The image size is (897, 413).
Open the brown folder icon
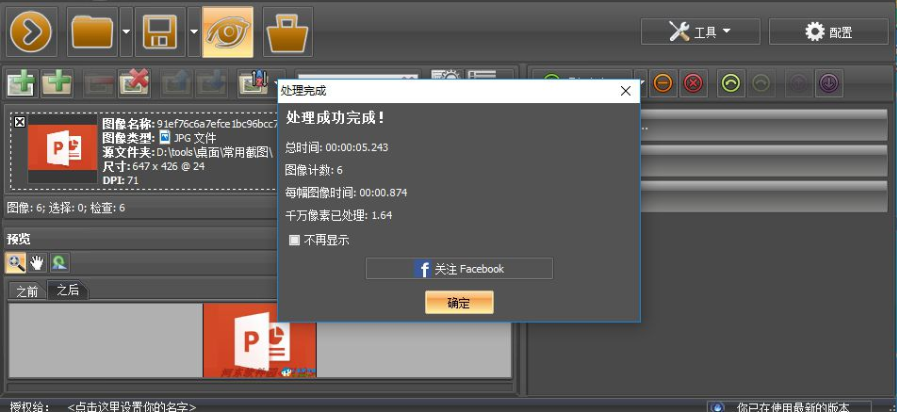(x=92, y=32)
